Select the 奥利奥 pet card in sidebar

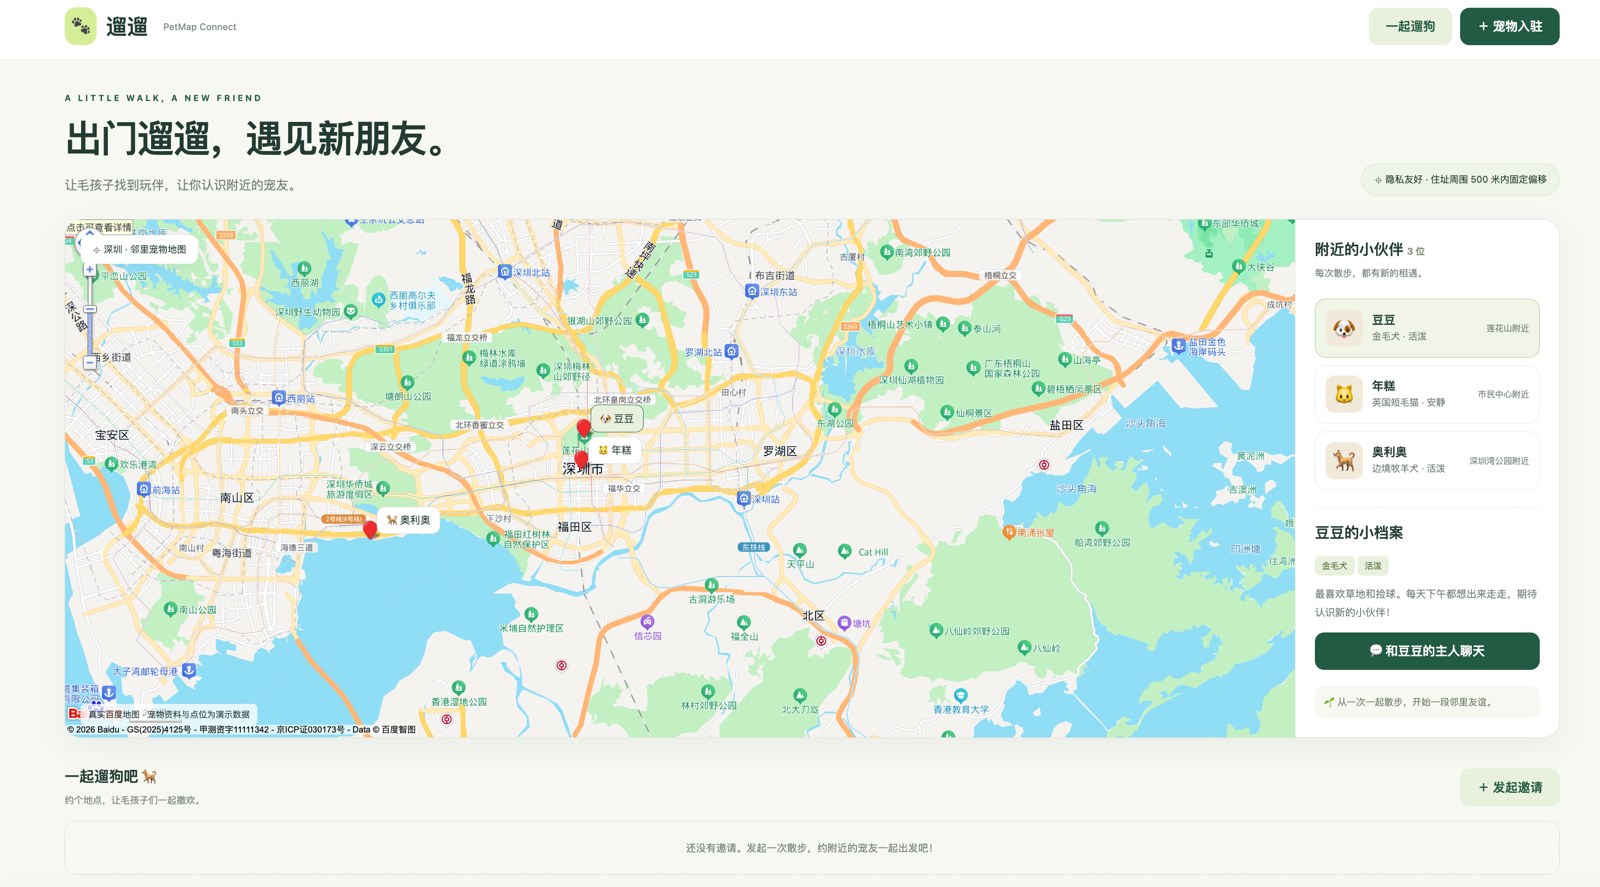click(x=1427, y=460)
